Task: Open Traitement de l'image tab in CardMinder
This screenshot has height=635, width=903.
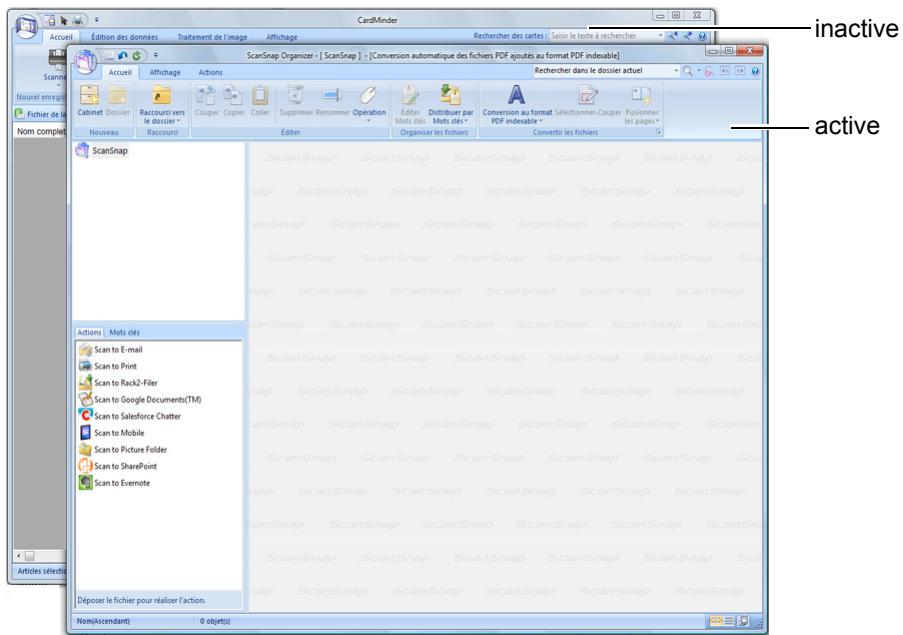Action: [212, 37]
